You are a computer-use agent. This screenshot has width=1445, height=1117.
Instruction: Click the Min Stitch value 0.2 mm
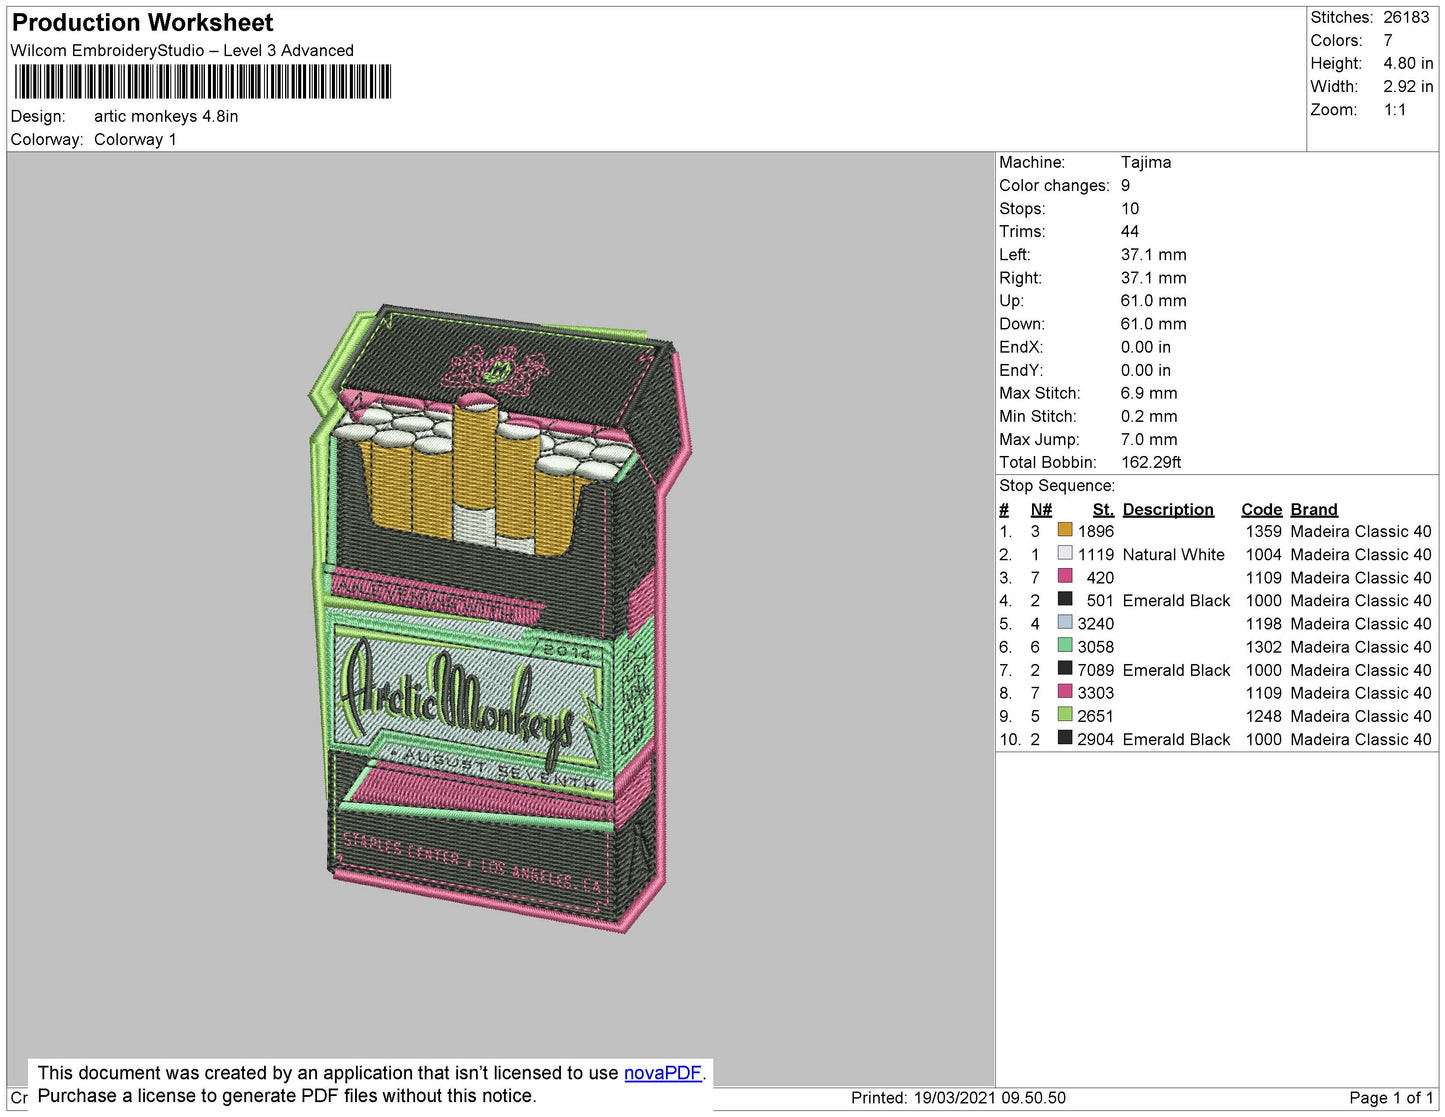point(1149,416)
